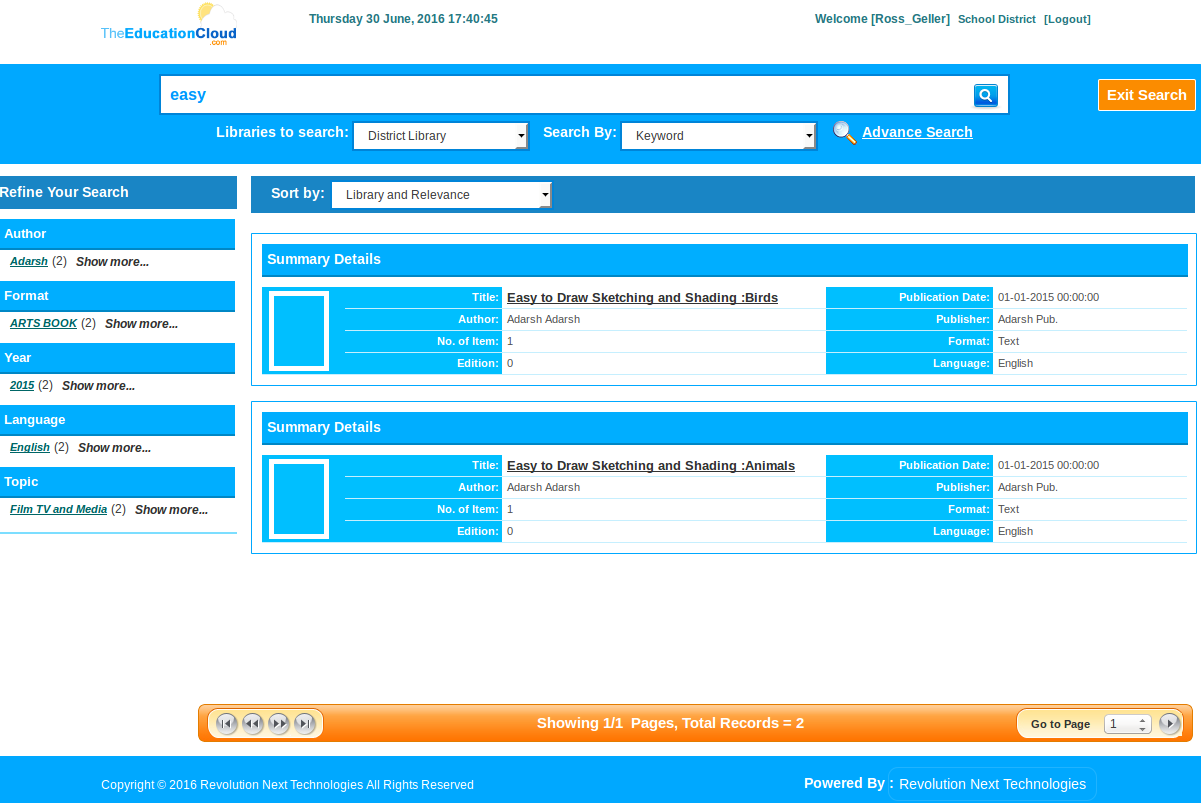Open the Libraries to search dropdown
This screenshot has width=1201, height=803.
point(440,136)
